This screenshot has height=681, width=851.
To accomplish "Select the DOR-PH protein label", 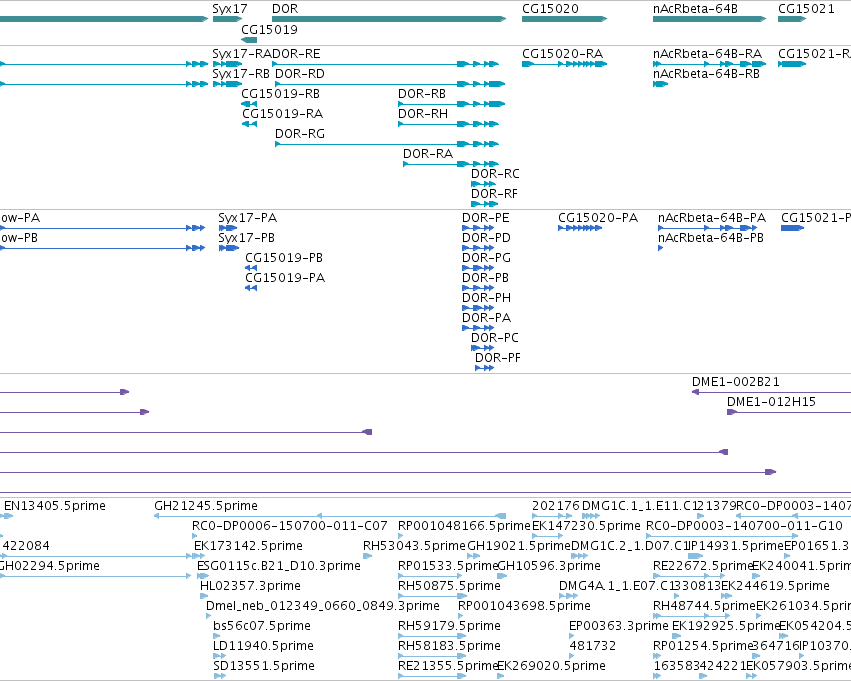I will pos(486,298).
